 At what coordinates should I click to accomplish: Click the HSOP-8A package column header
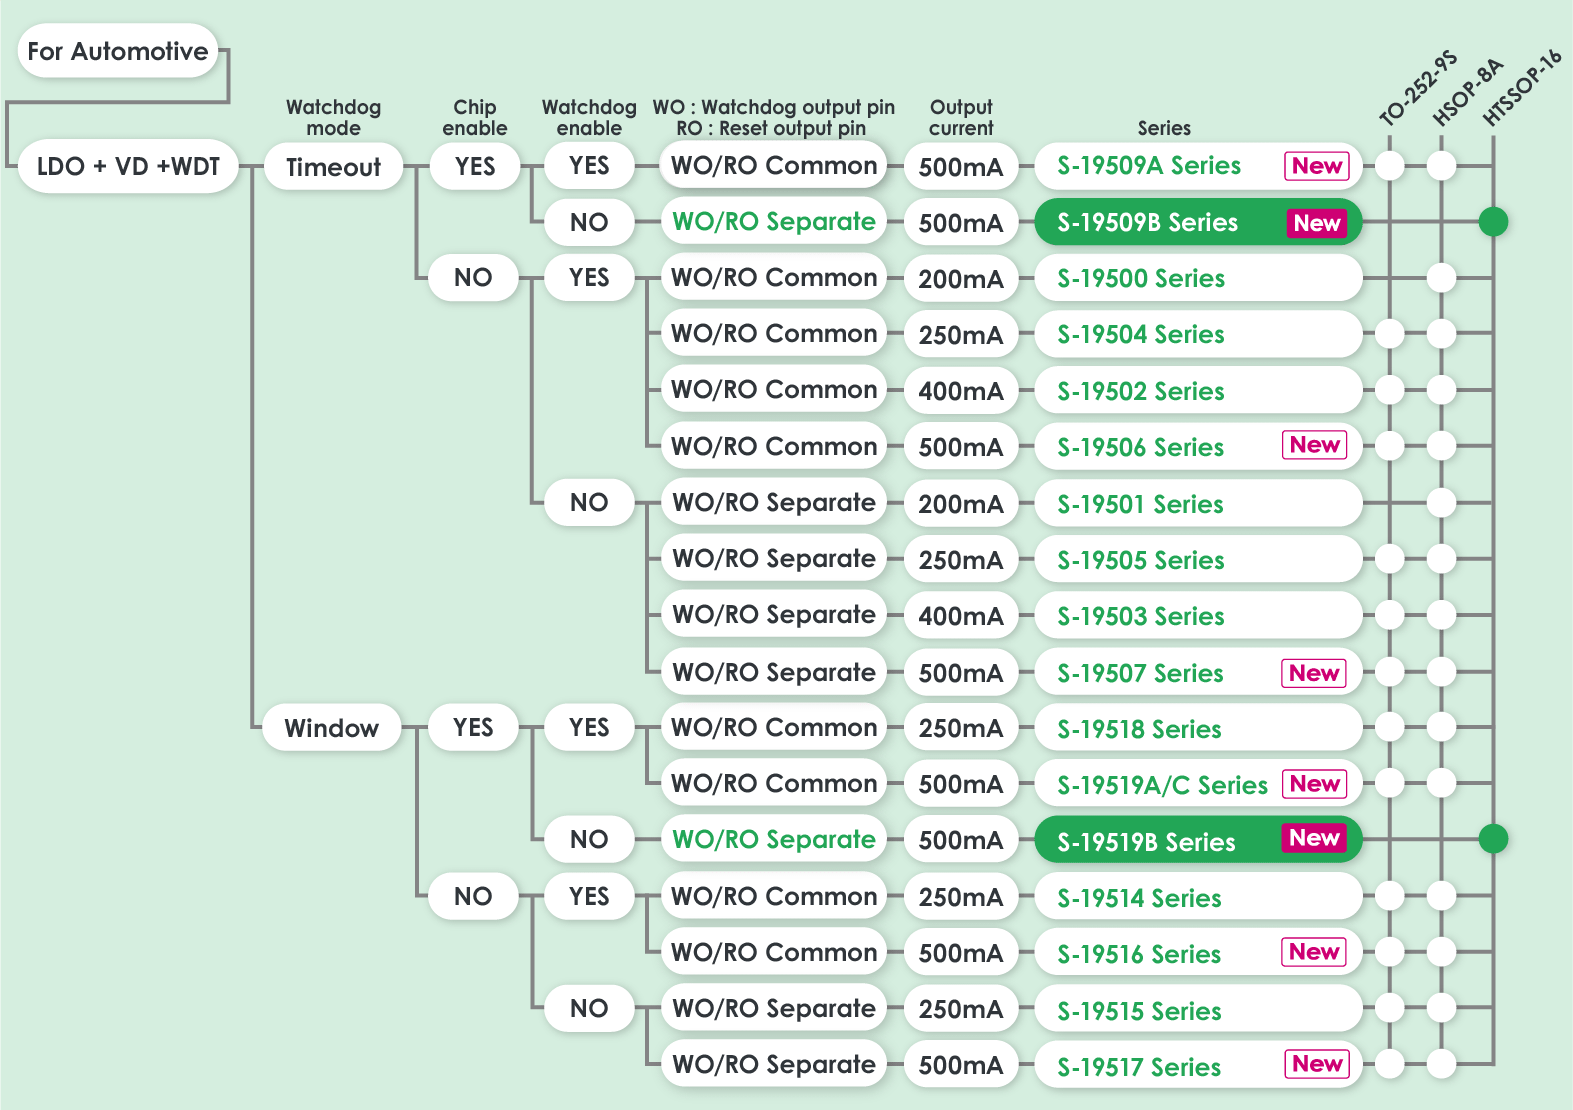[x=1467, y=92]
